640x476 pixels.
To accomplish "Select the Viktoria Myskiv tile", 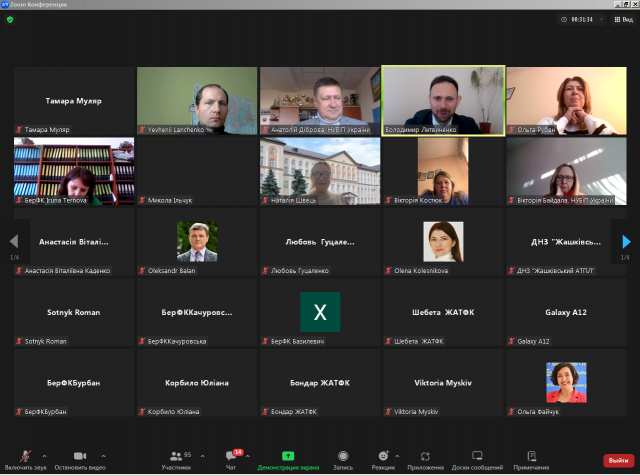I will [443, 383].
